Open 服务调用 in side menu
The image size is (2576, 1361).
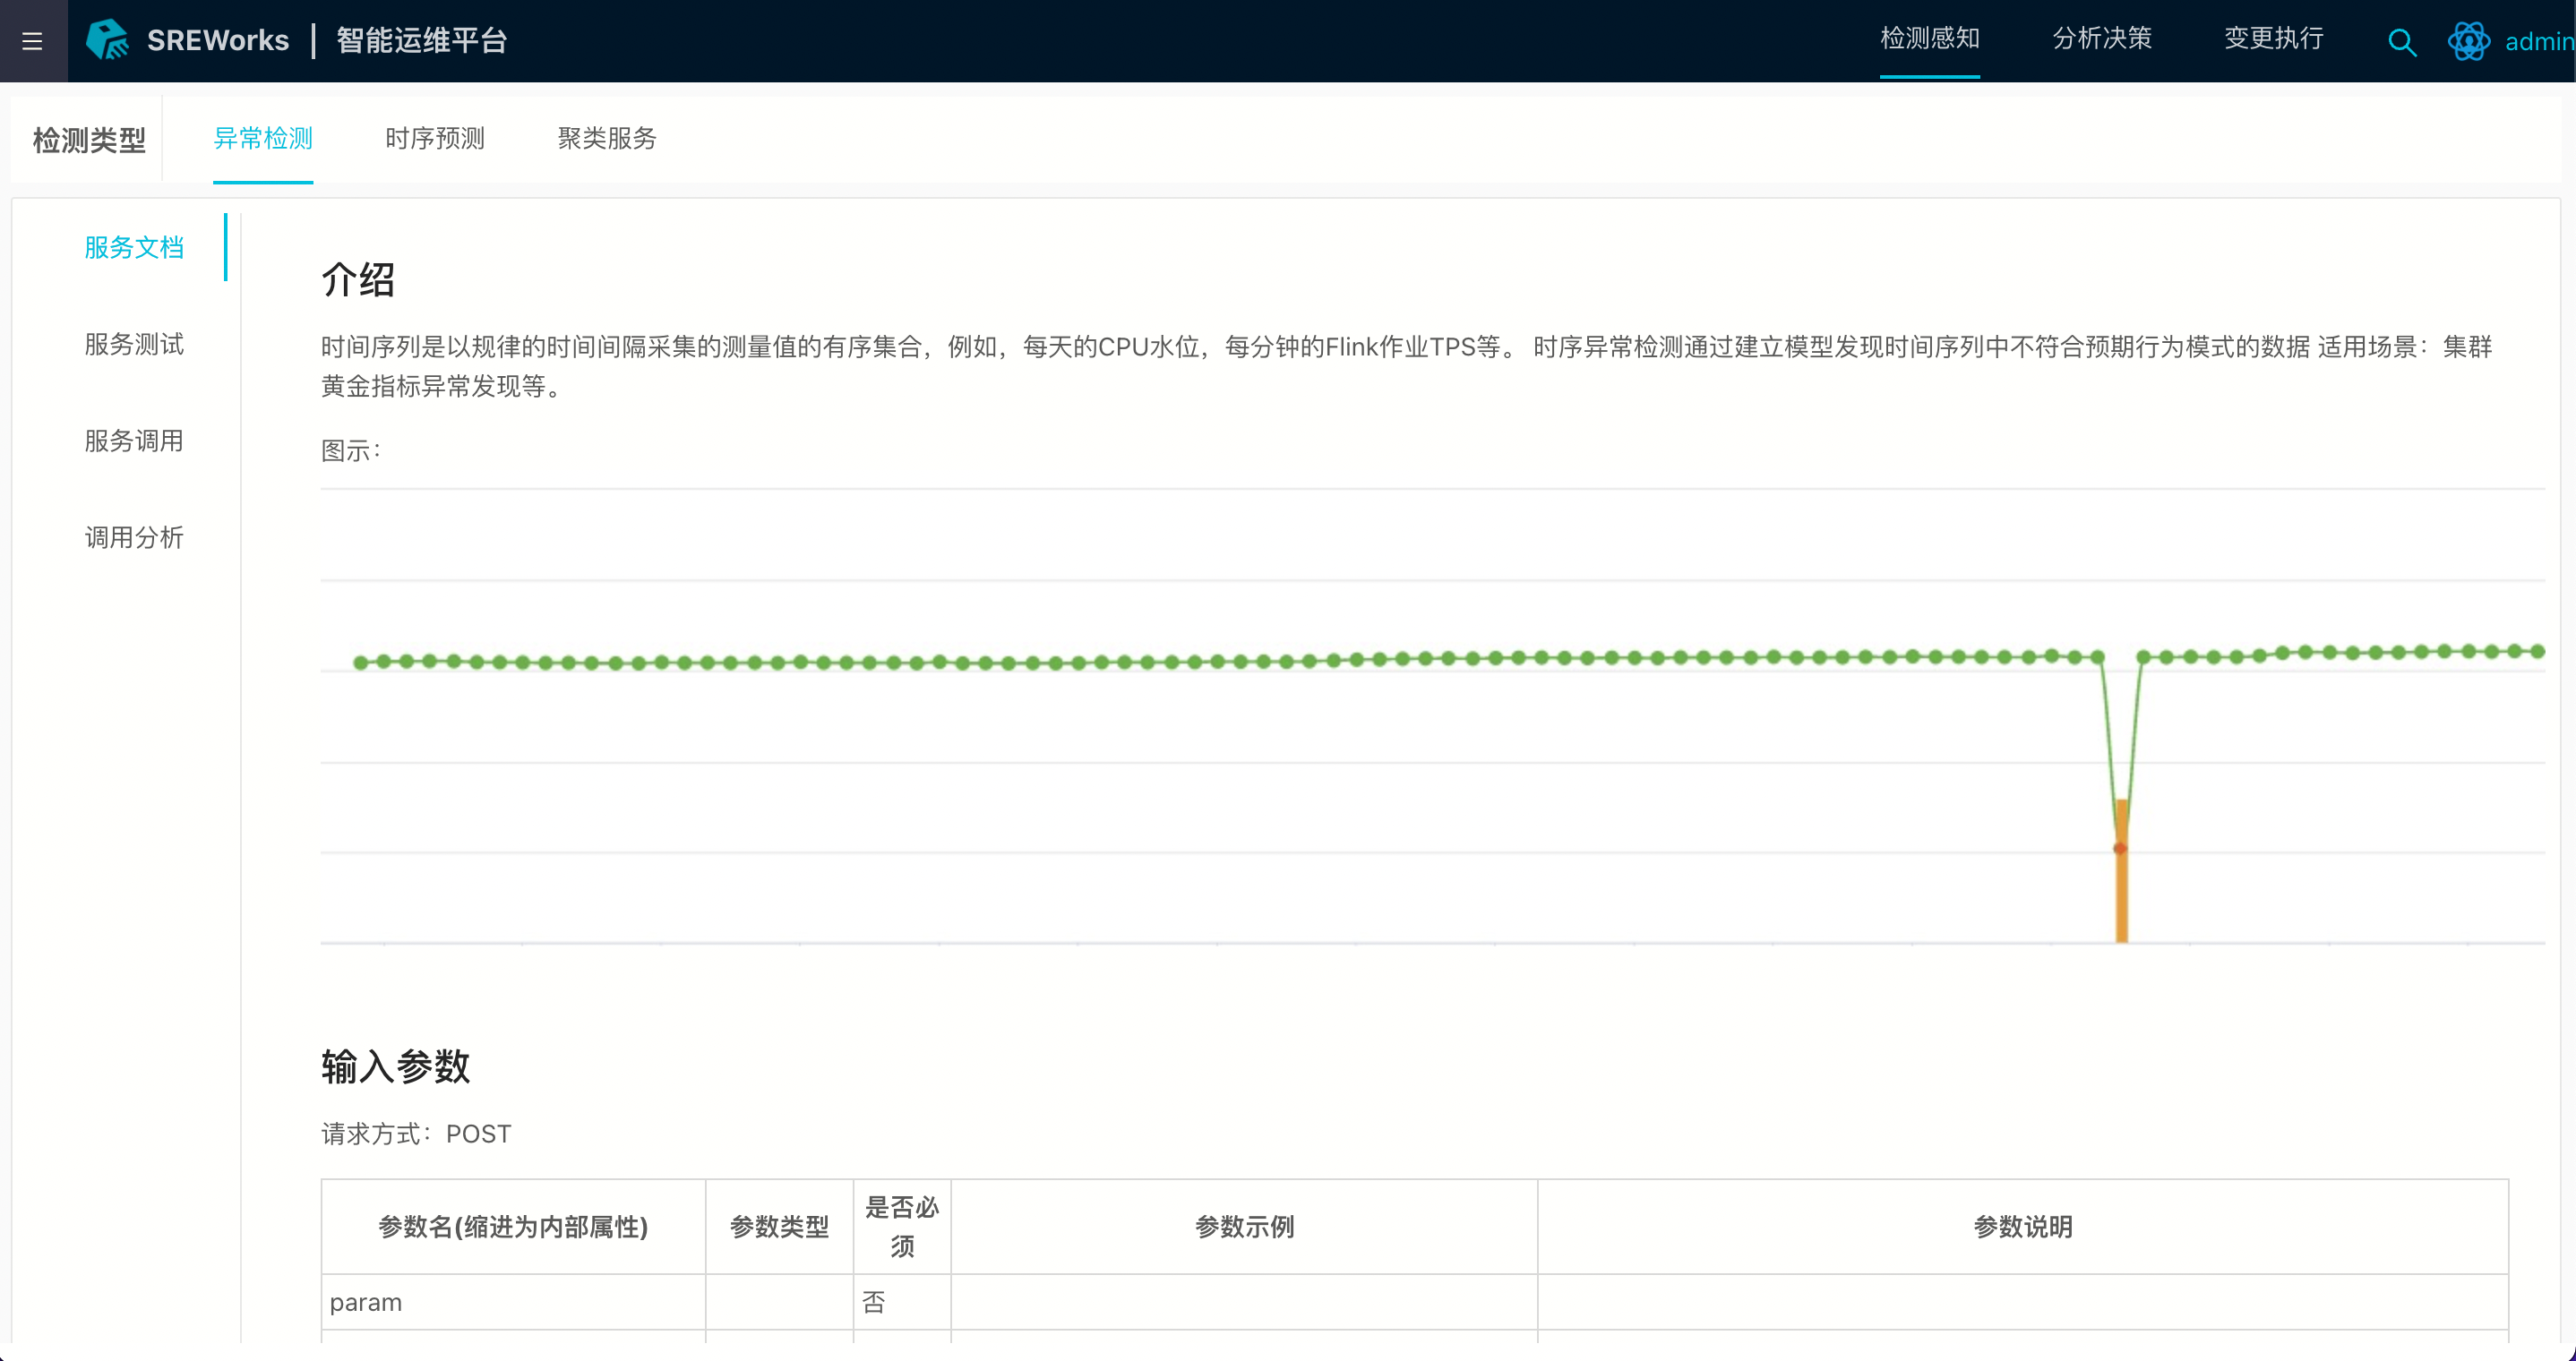point(134,441)
